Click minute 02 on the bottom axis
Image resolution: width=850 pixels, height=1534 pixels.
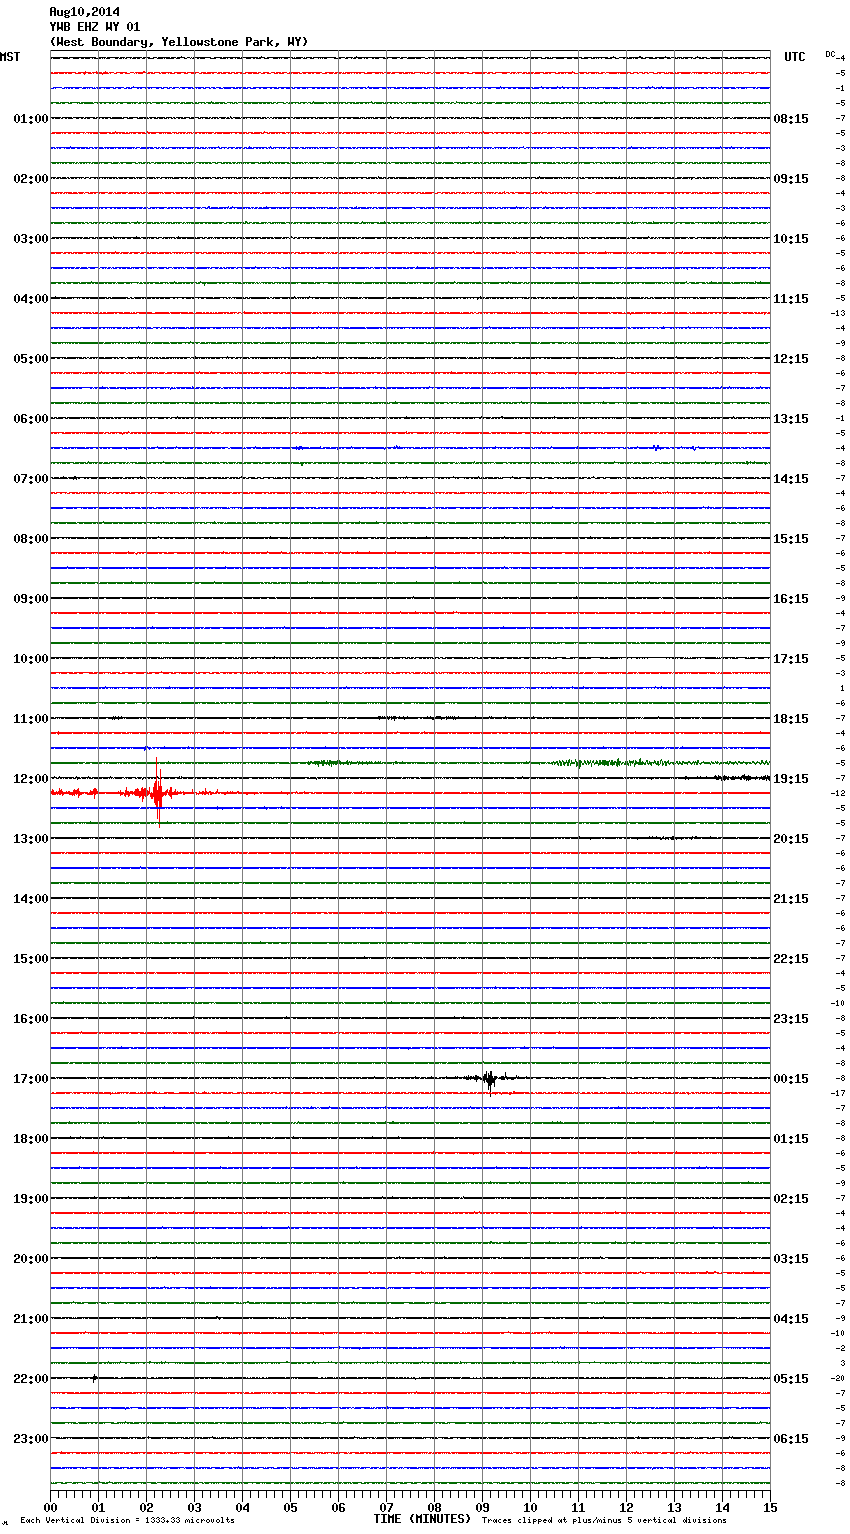[146, 1508]
